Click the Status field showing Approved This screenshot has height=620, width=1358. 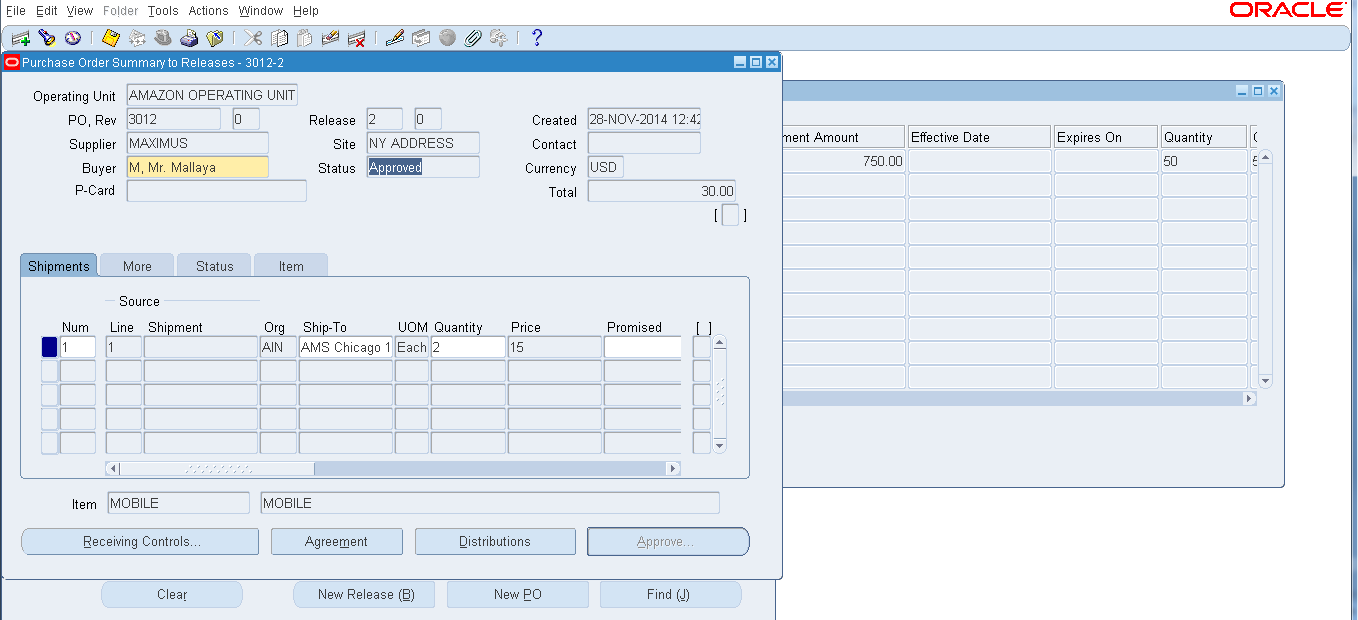tap(423, 168)
